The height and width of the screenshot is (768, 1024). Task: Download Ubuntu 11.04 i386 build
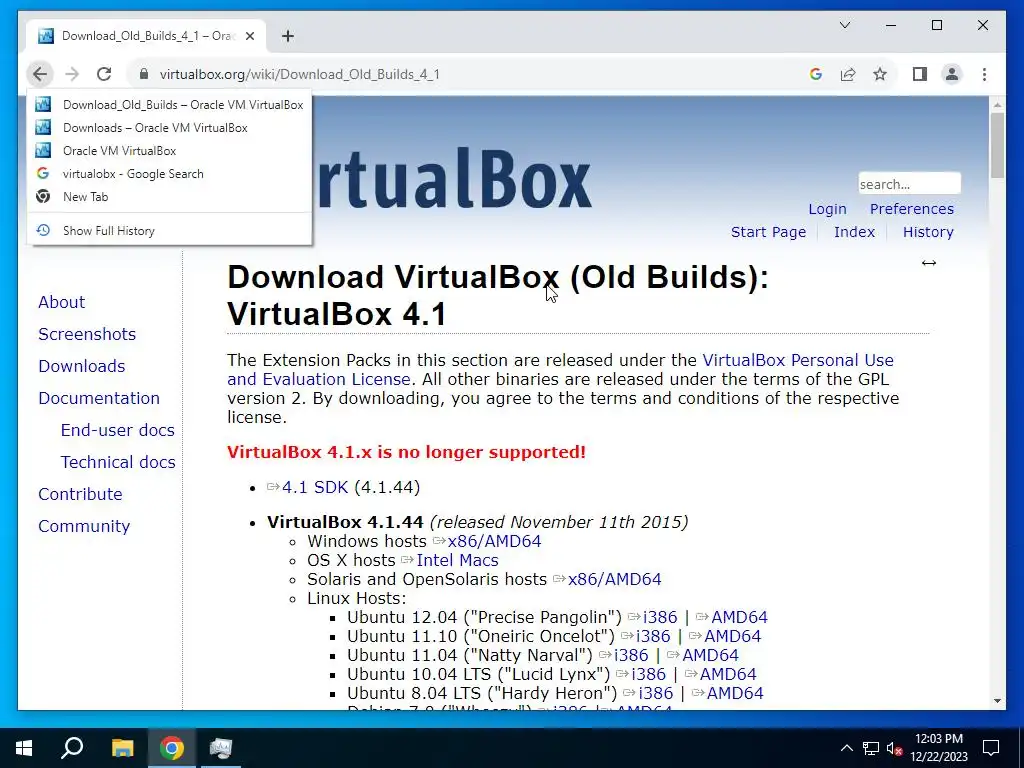(631, 655)
